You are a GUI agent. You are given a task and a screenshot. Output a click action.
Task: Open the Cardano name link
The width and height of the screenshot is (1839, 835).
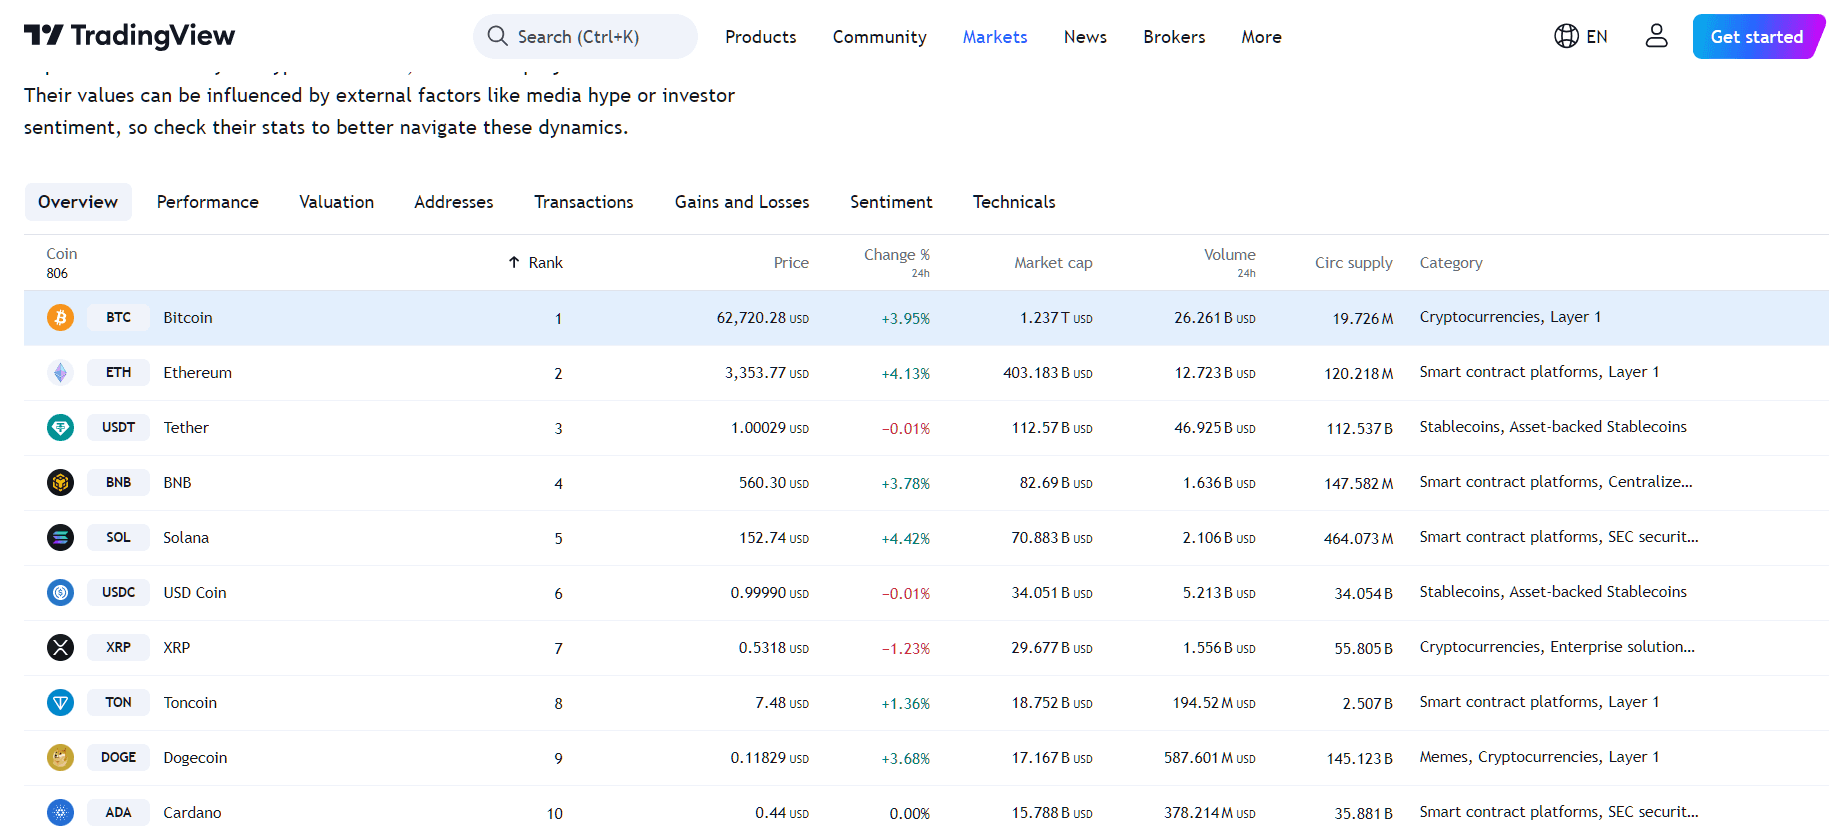(192, 813)
